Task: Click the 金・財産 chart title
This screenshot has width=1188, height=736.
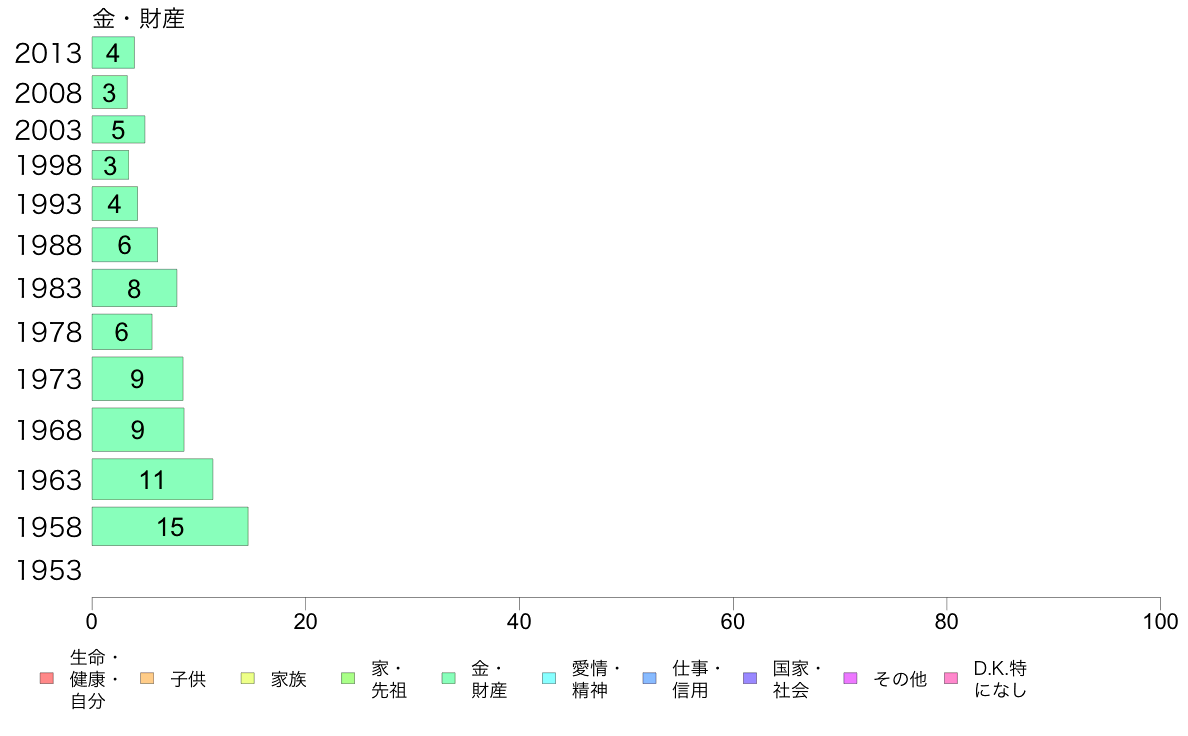Action: (x=138, y=19)
